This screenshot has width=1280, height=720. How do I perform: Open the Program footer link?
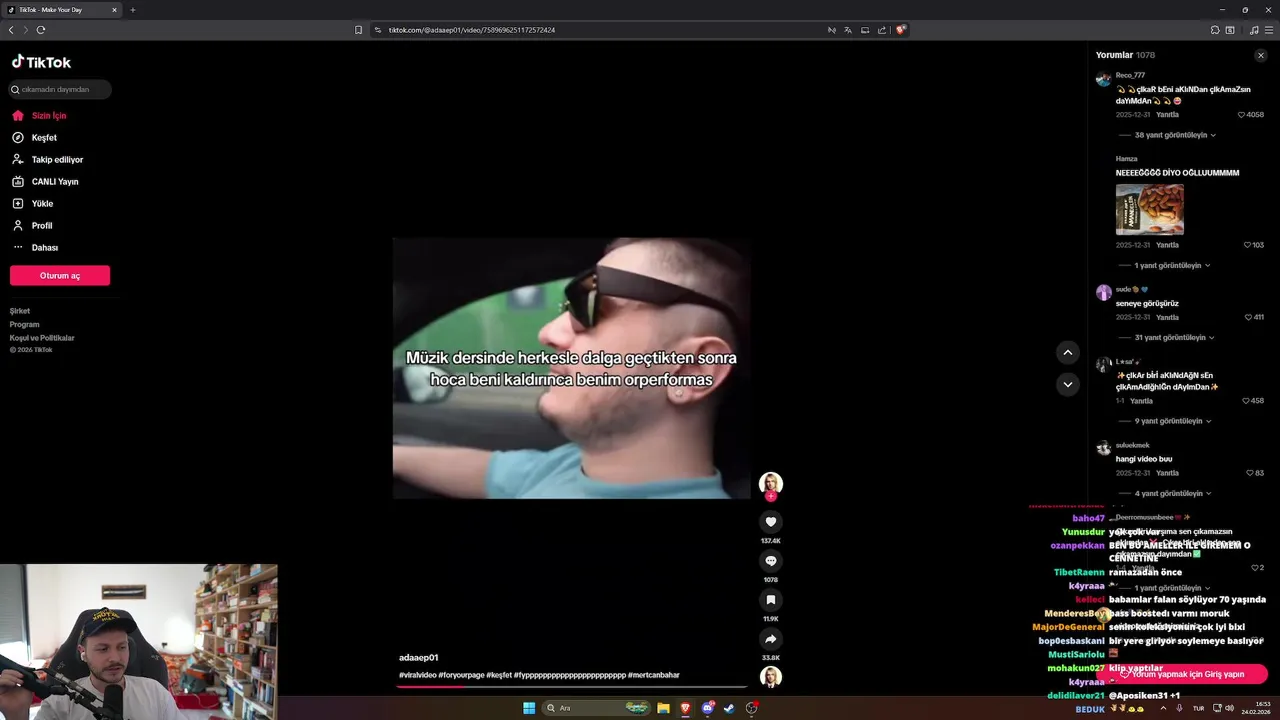point(24,324)
